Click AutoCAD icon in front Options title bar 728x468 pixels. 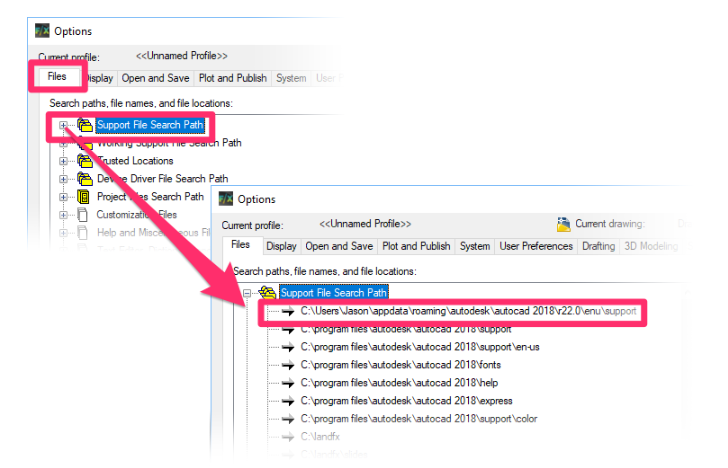[226, 199]
